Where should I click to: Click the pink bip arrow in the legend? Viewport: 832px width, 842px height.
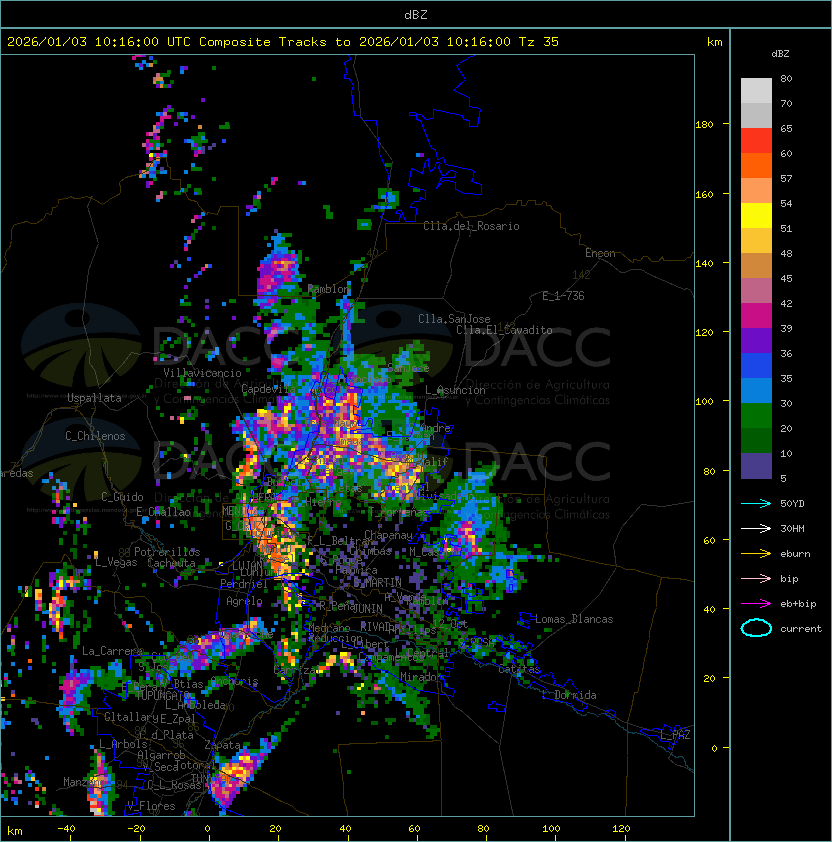(756, 579)
